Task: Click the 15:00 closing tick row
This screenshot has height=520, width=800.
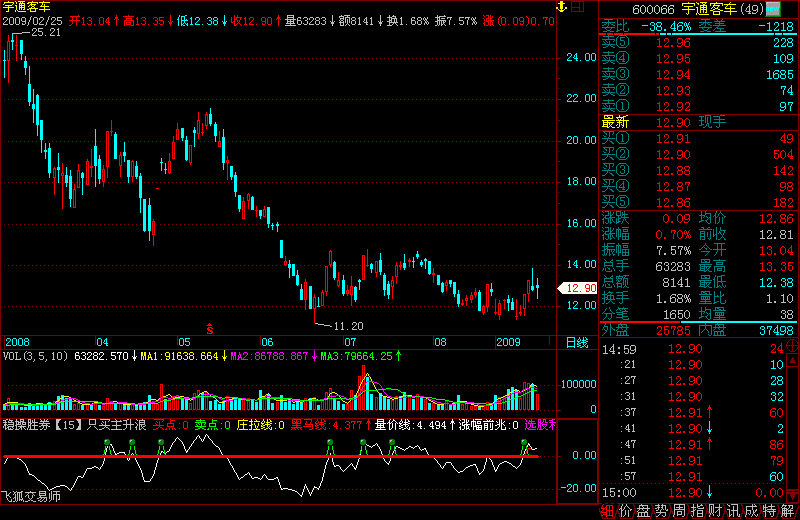Action: (693, 492)
